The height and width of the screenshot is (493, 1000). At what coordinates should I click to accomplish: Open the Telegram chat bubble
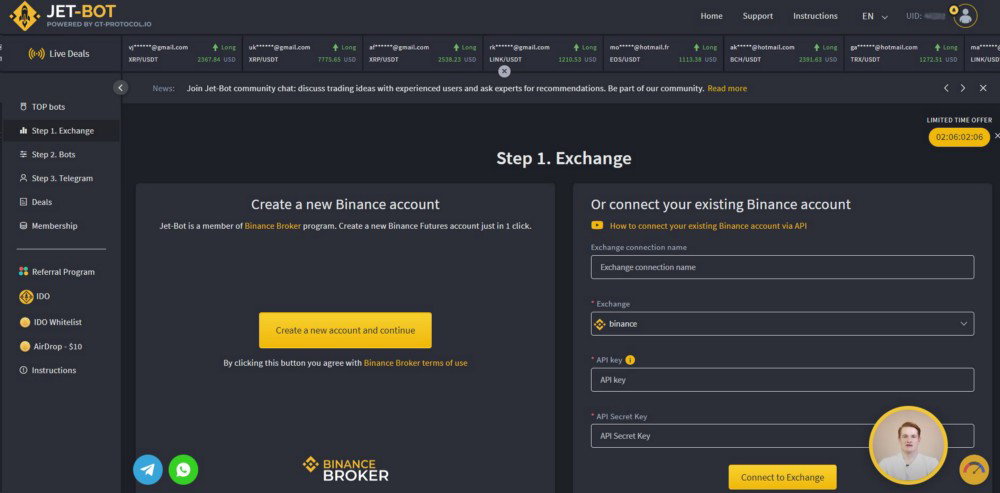[x=148, y=469]
